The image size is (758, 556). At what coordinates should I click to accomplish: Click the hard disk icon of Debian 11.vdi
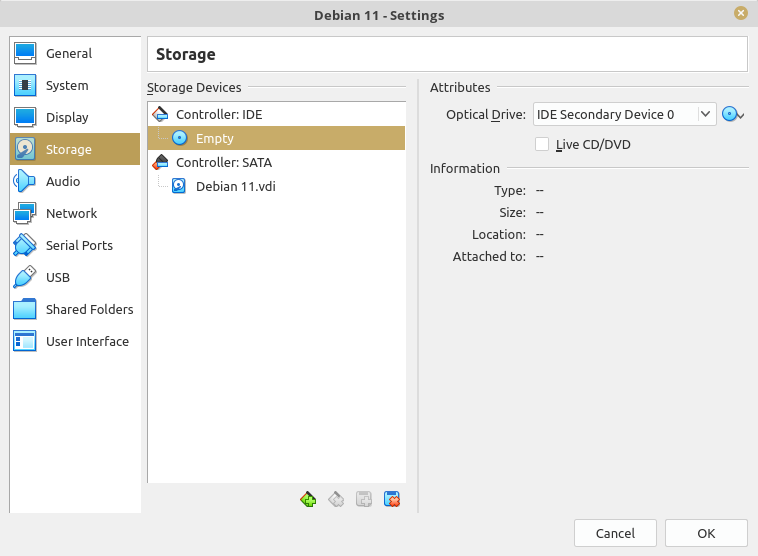(179, 186)
